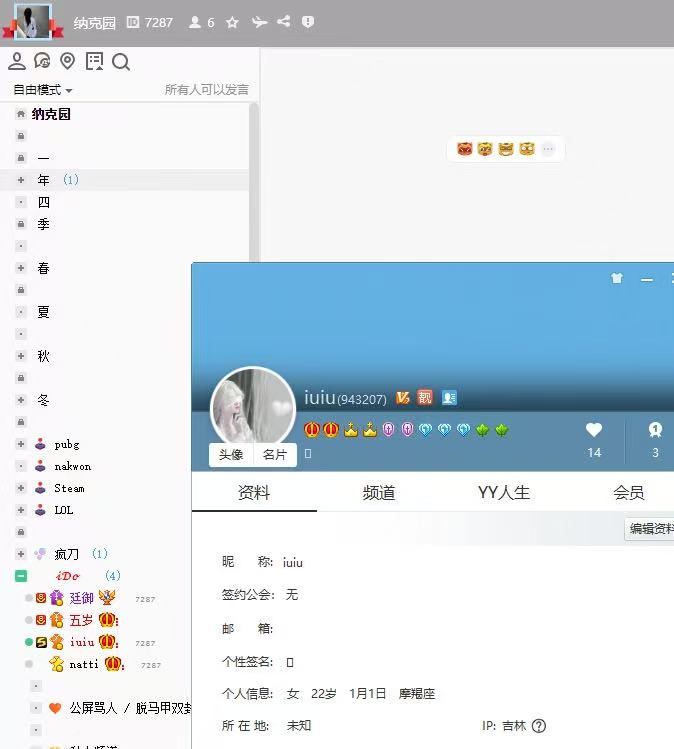Expand the 春 sub-channel
This screenshot has height=749, width=674.
pyautogui.click(x=21, y=268)
